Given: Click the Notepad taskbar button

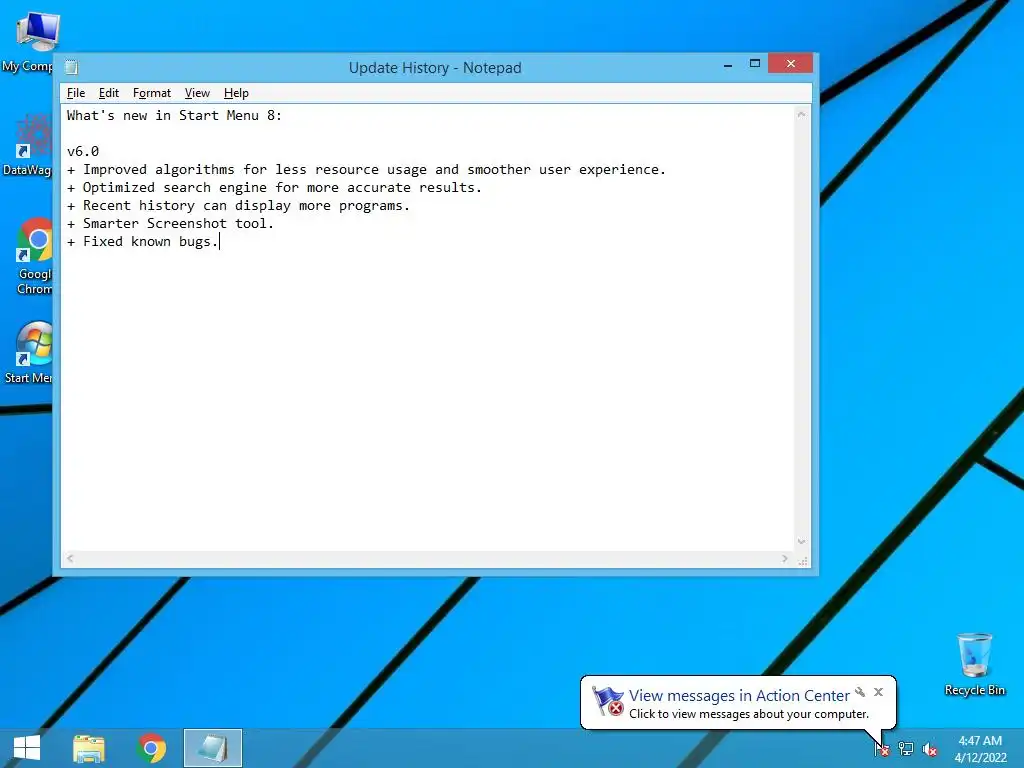Looking at the screenshot, I should coord(213,748).
